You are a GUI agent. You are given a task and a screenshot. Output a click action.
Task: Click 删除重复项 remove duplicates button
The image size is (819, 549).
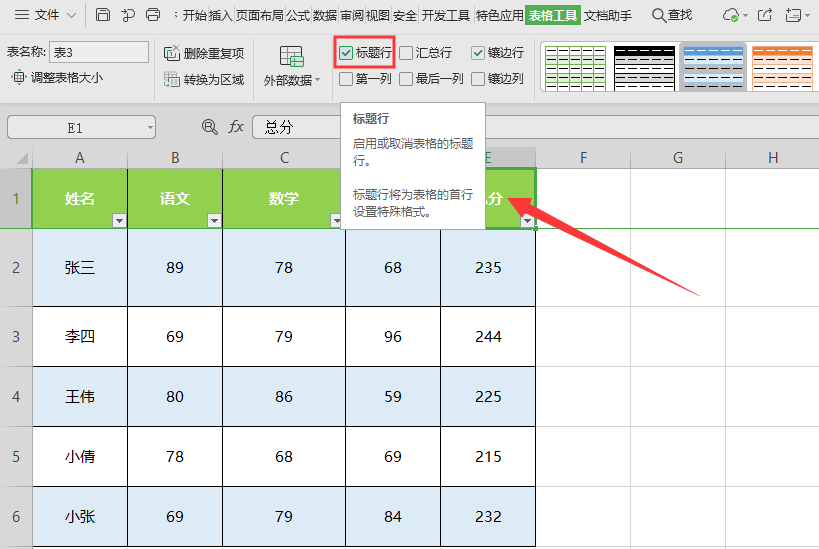(204, 53)
